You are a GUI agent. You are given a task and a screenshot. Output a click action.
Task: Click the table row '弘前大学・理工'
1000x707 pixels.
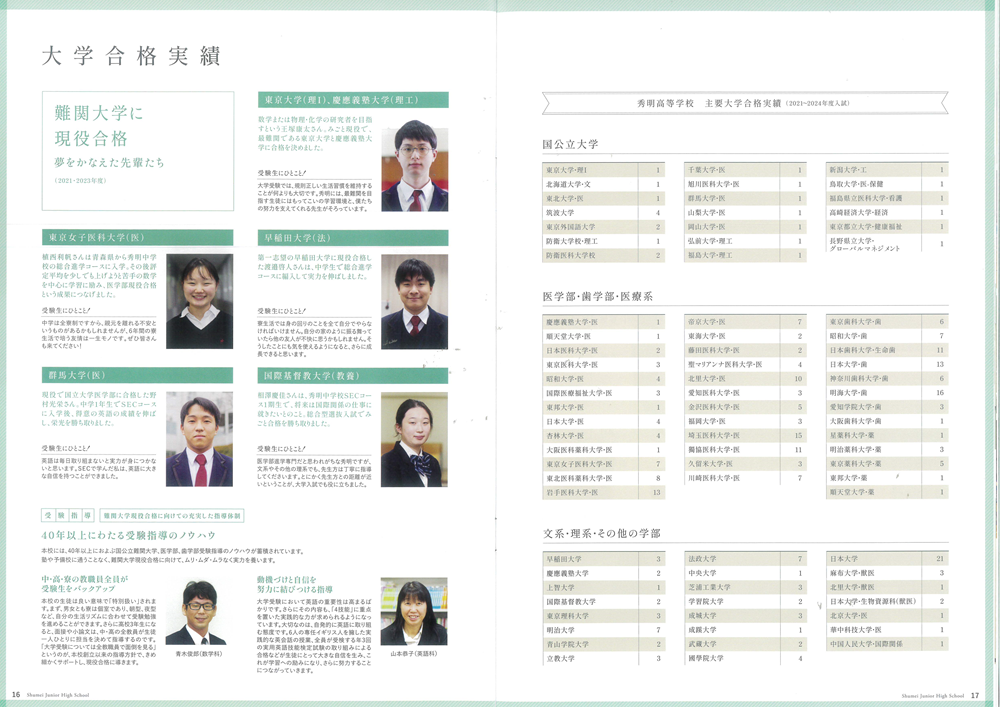(745, 241)
